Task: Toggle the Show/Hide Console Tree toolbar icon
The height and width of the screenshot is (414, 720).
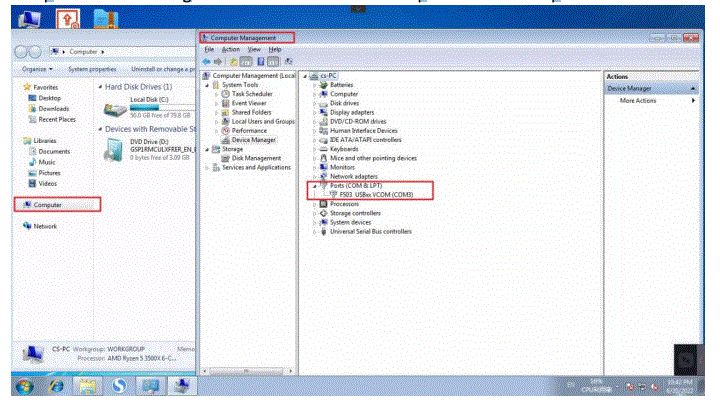Action: 246,62
